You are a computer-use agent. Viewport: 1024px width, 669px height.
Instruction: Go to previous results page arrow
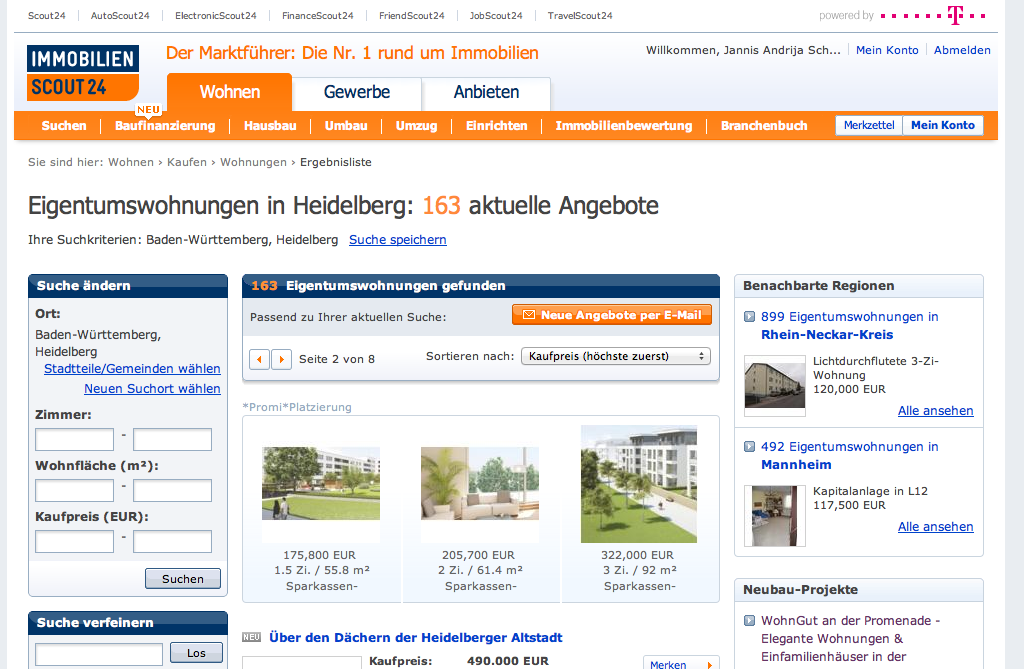pyautogui.click(x=259, y=359)
